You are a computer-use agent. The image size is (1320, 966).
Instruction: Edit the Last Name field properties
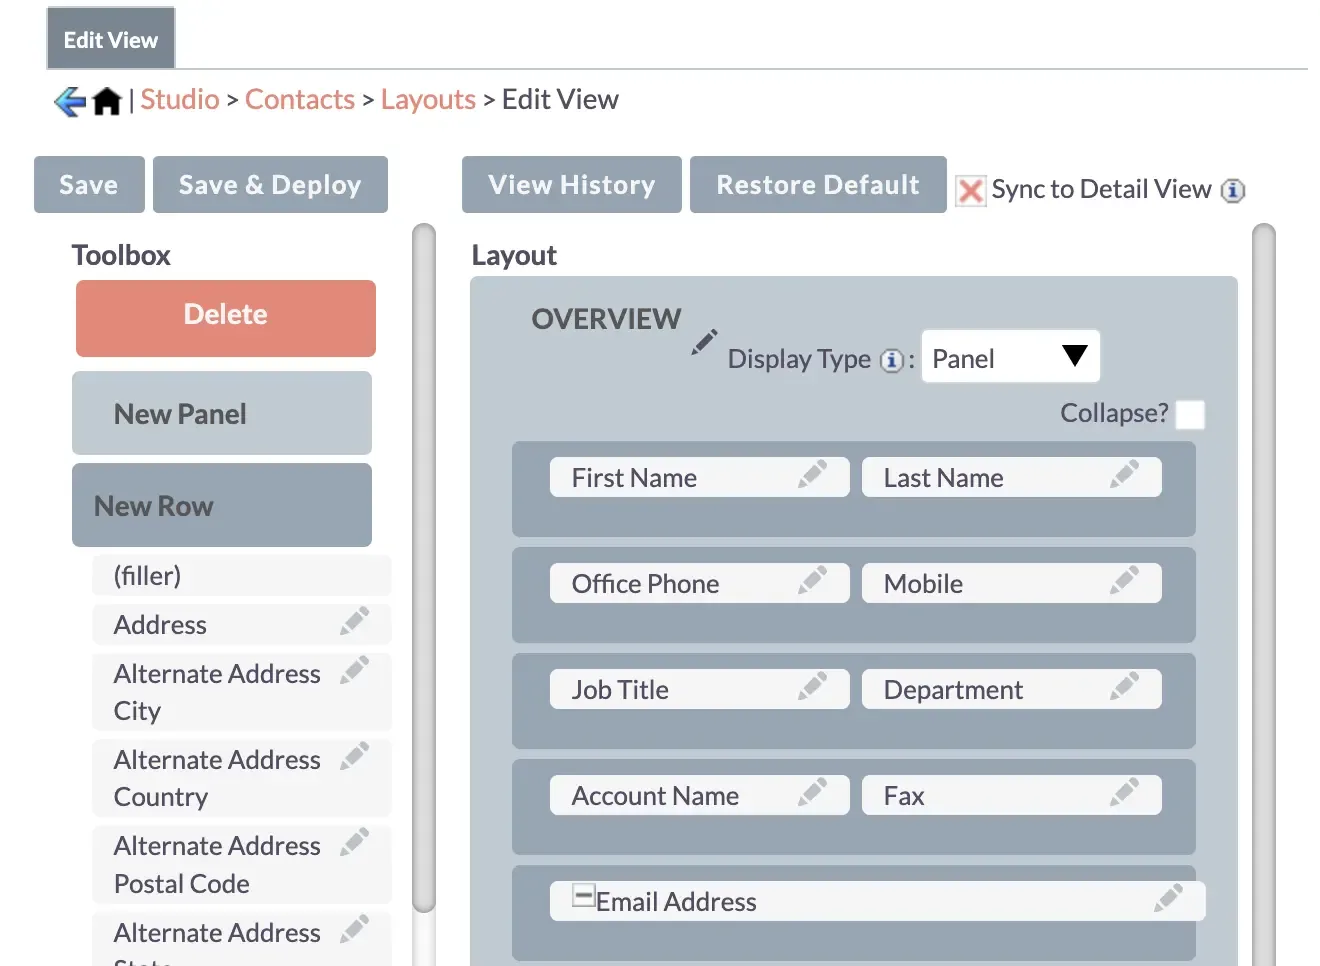click(x=1126, y=477)
